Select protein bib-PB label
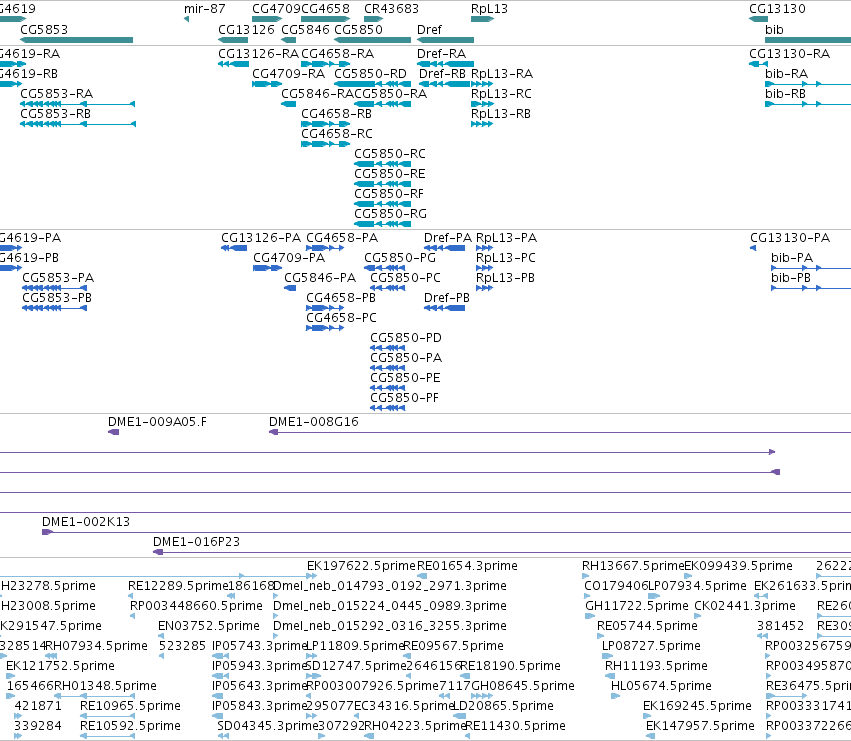 (791, 278)
